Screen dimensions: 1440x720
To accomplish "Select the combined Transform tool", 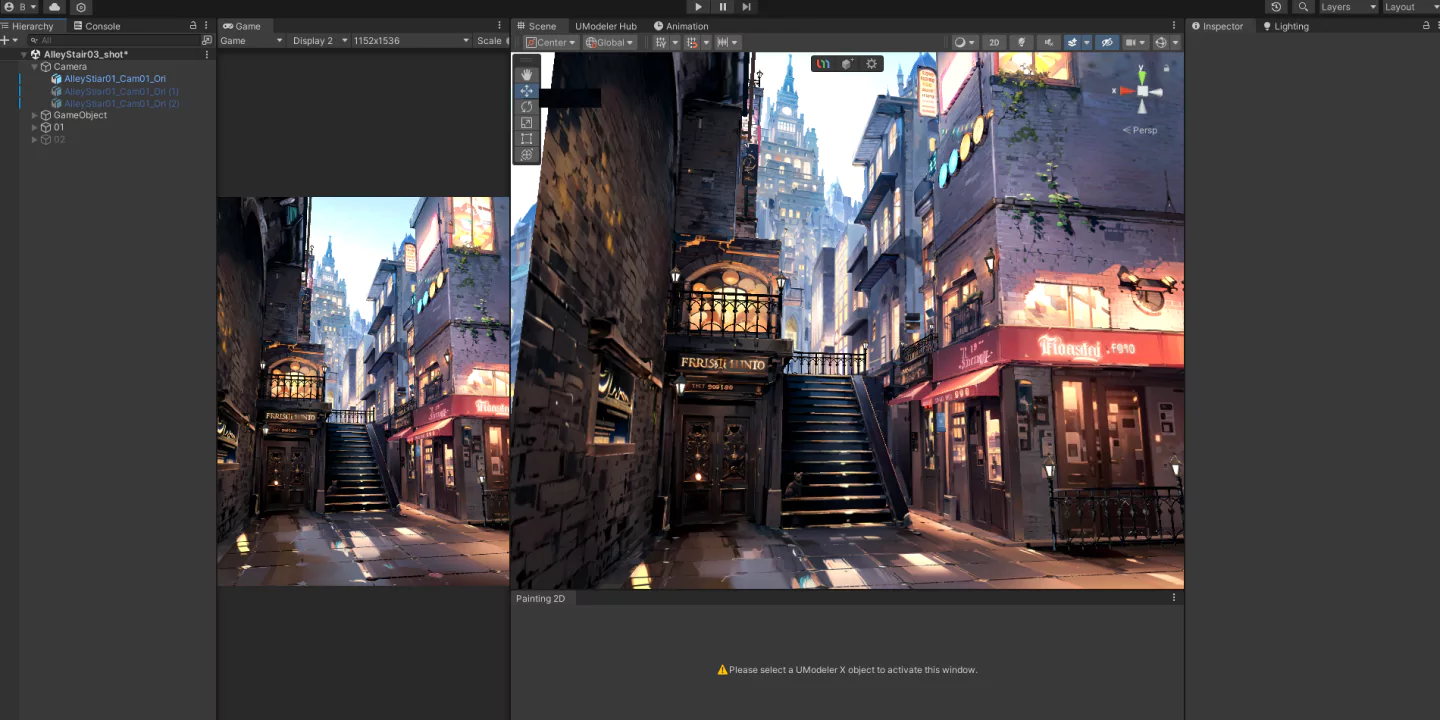I will tap(527, 155).
